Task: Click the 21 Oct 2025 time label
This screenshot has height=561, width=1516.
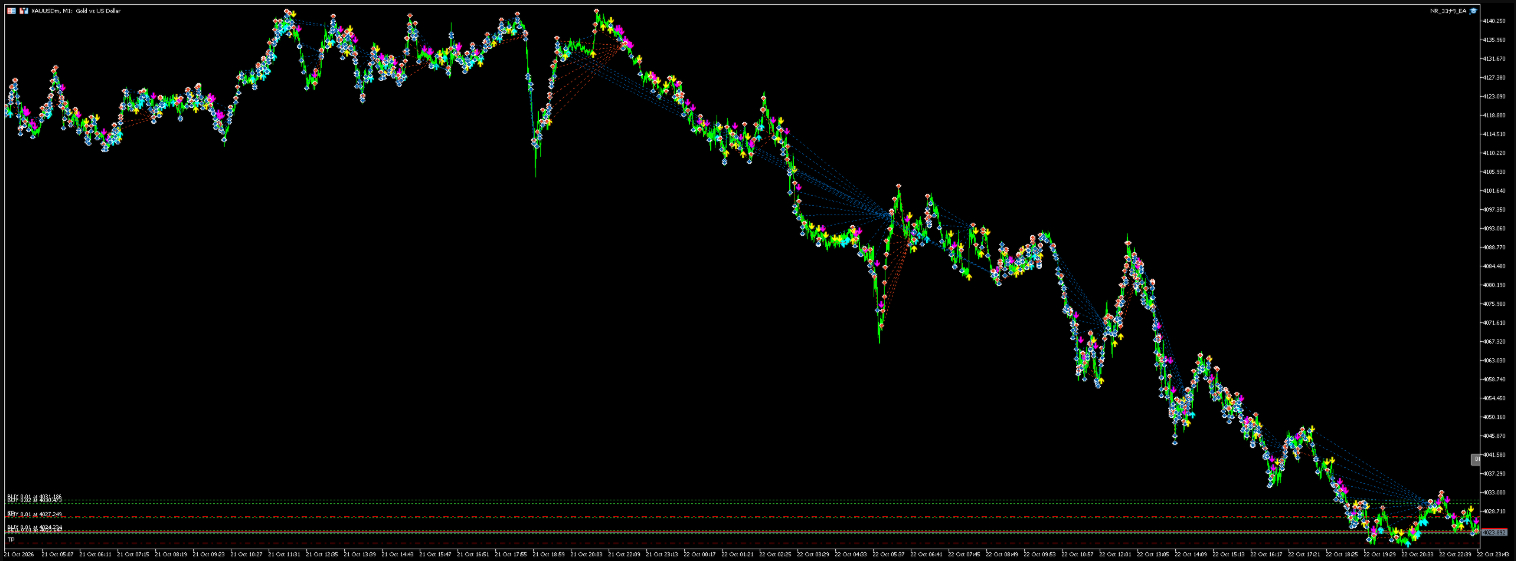Action: tap(19, 554)
